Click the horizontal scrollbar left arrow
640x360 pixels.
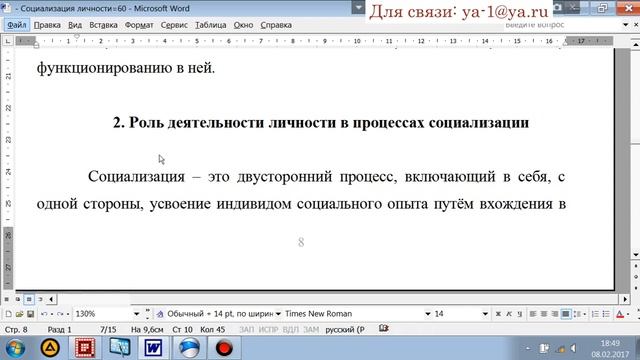(51, 299)
